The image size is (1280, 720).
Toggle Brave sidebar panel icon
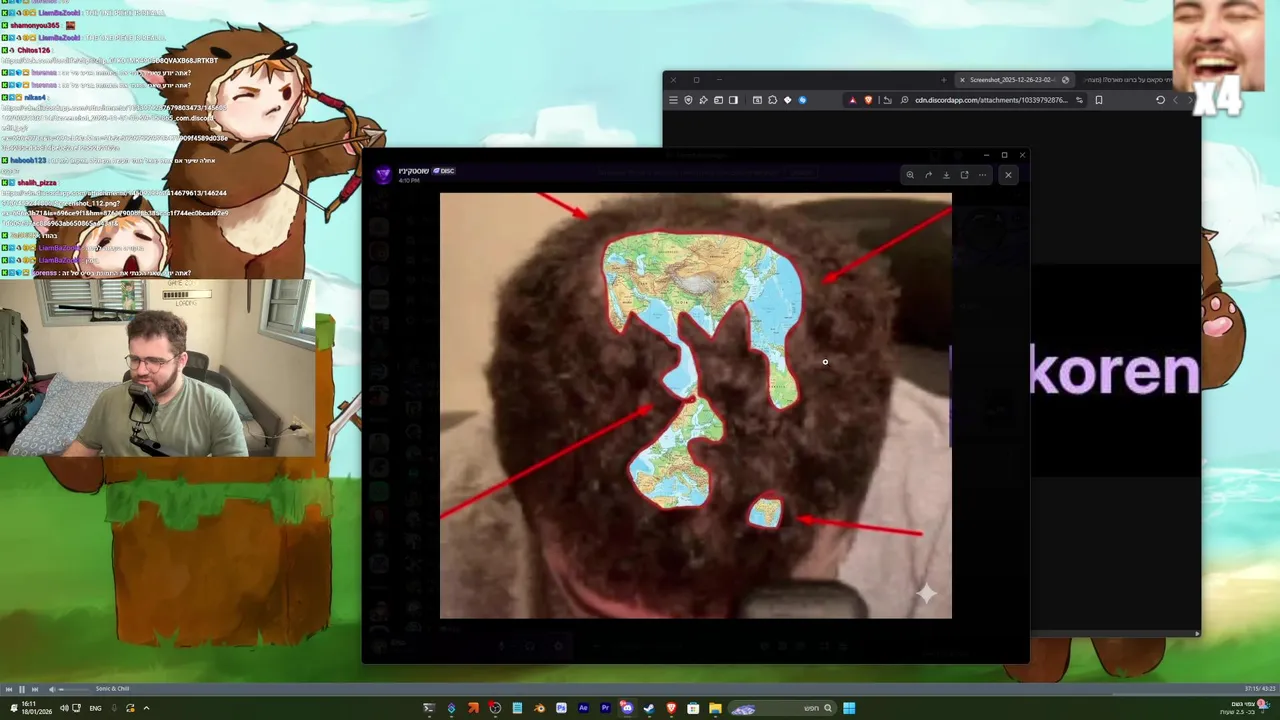(733, 100)
